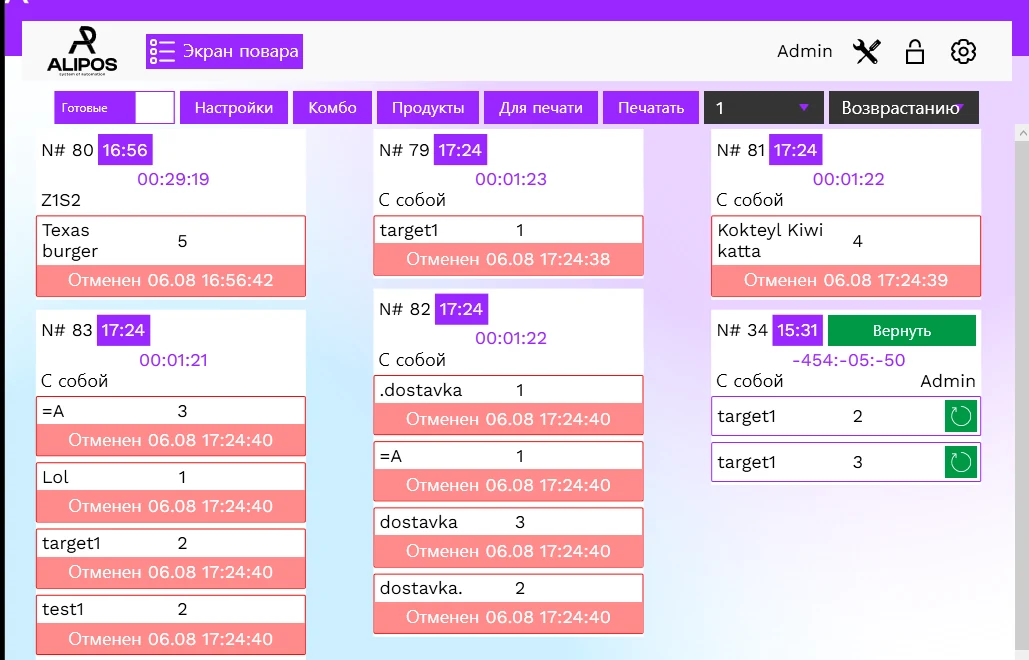Expand the dropdown showing 1
This screenshot has width=1029, height=660.
click(x=763, y=108)
